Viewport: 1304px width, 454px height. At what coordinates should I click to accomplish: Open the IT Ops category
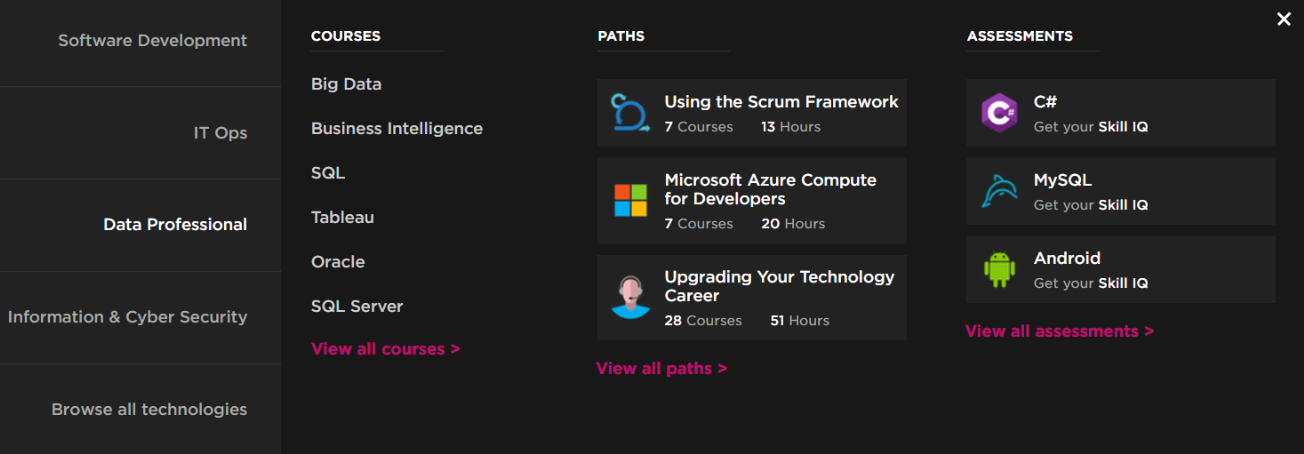220,133
